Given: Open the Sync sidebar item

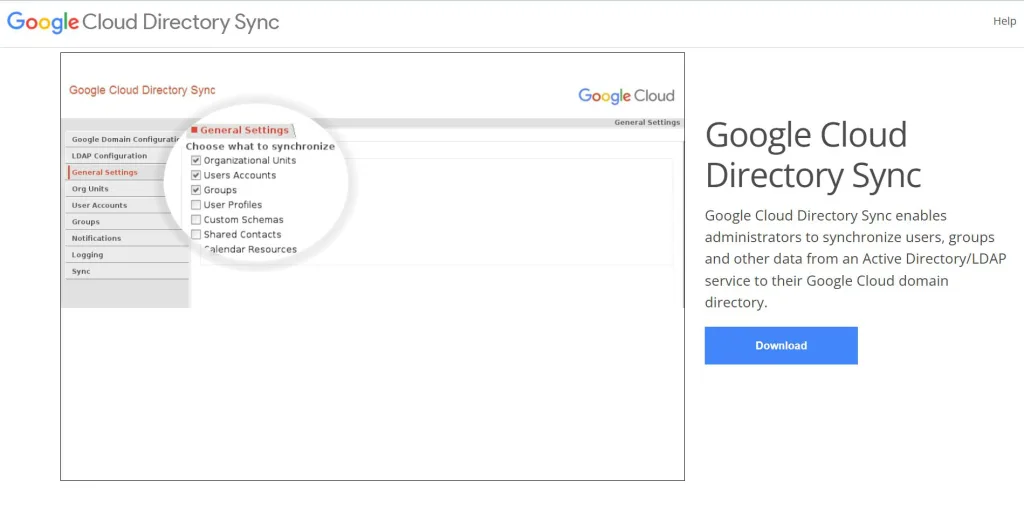Looking at the screenshot, I should tap(128, 271).
